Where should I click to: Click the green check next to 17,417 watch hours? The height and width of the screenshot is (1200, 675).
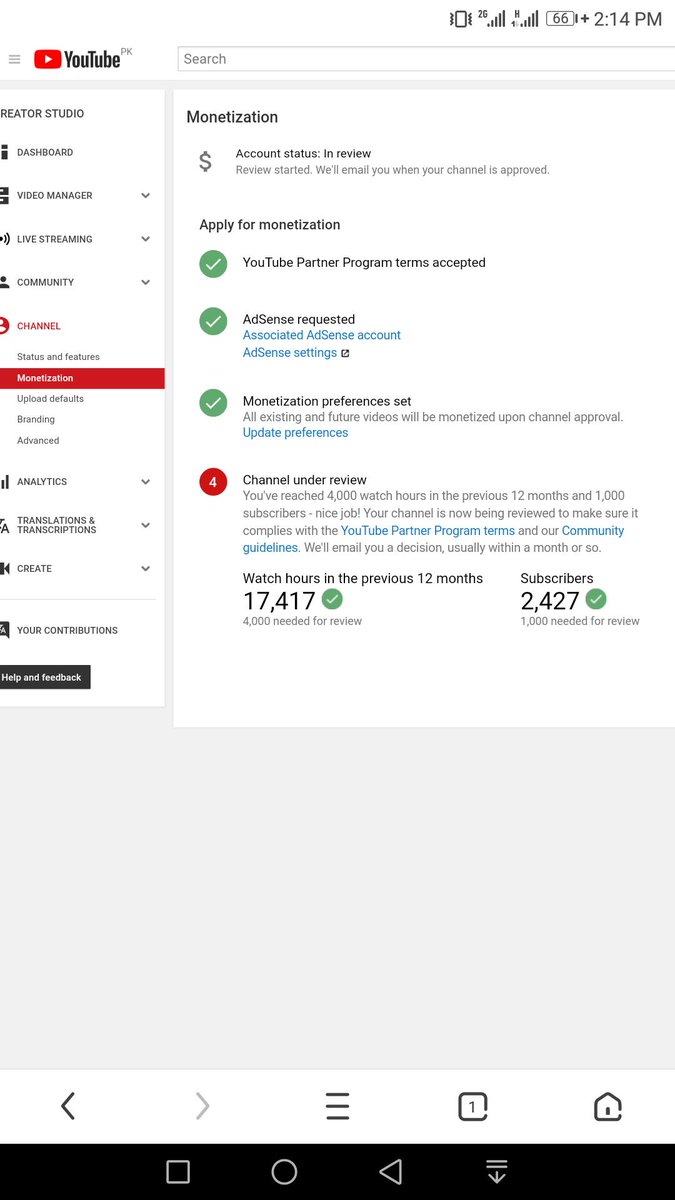[333, 599]
